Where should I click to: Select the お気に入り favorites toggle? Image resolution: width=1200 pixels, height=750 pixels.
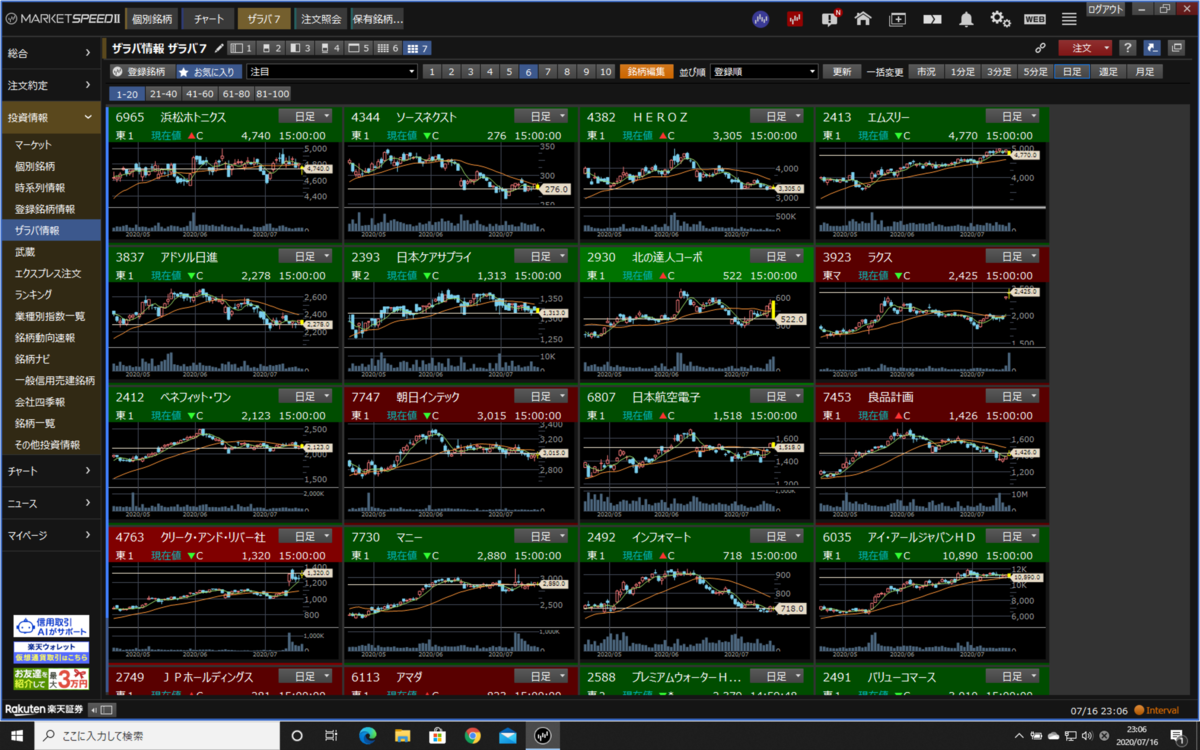point(208,72)
